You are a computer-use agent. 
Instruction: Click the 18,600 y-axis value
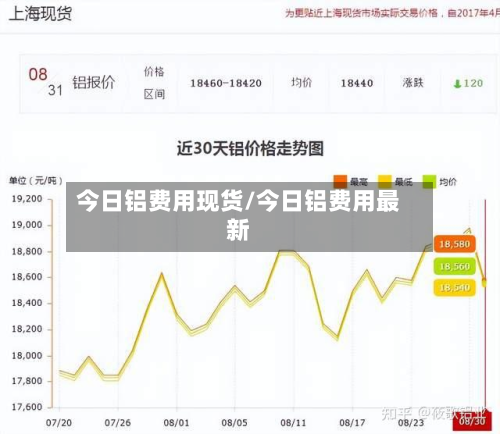[27, 277]
